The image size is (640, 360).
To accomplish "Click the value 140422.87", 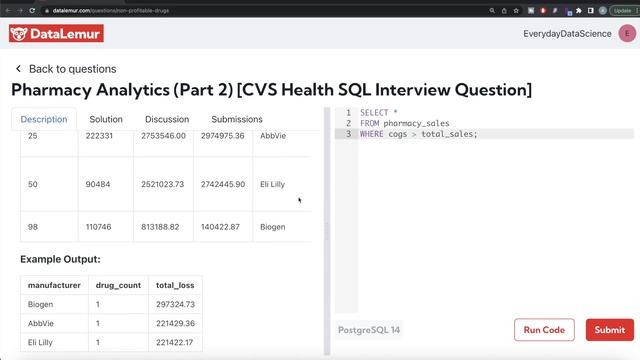I will pos(220,227).
